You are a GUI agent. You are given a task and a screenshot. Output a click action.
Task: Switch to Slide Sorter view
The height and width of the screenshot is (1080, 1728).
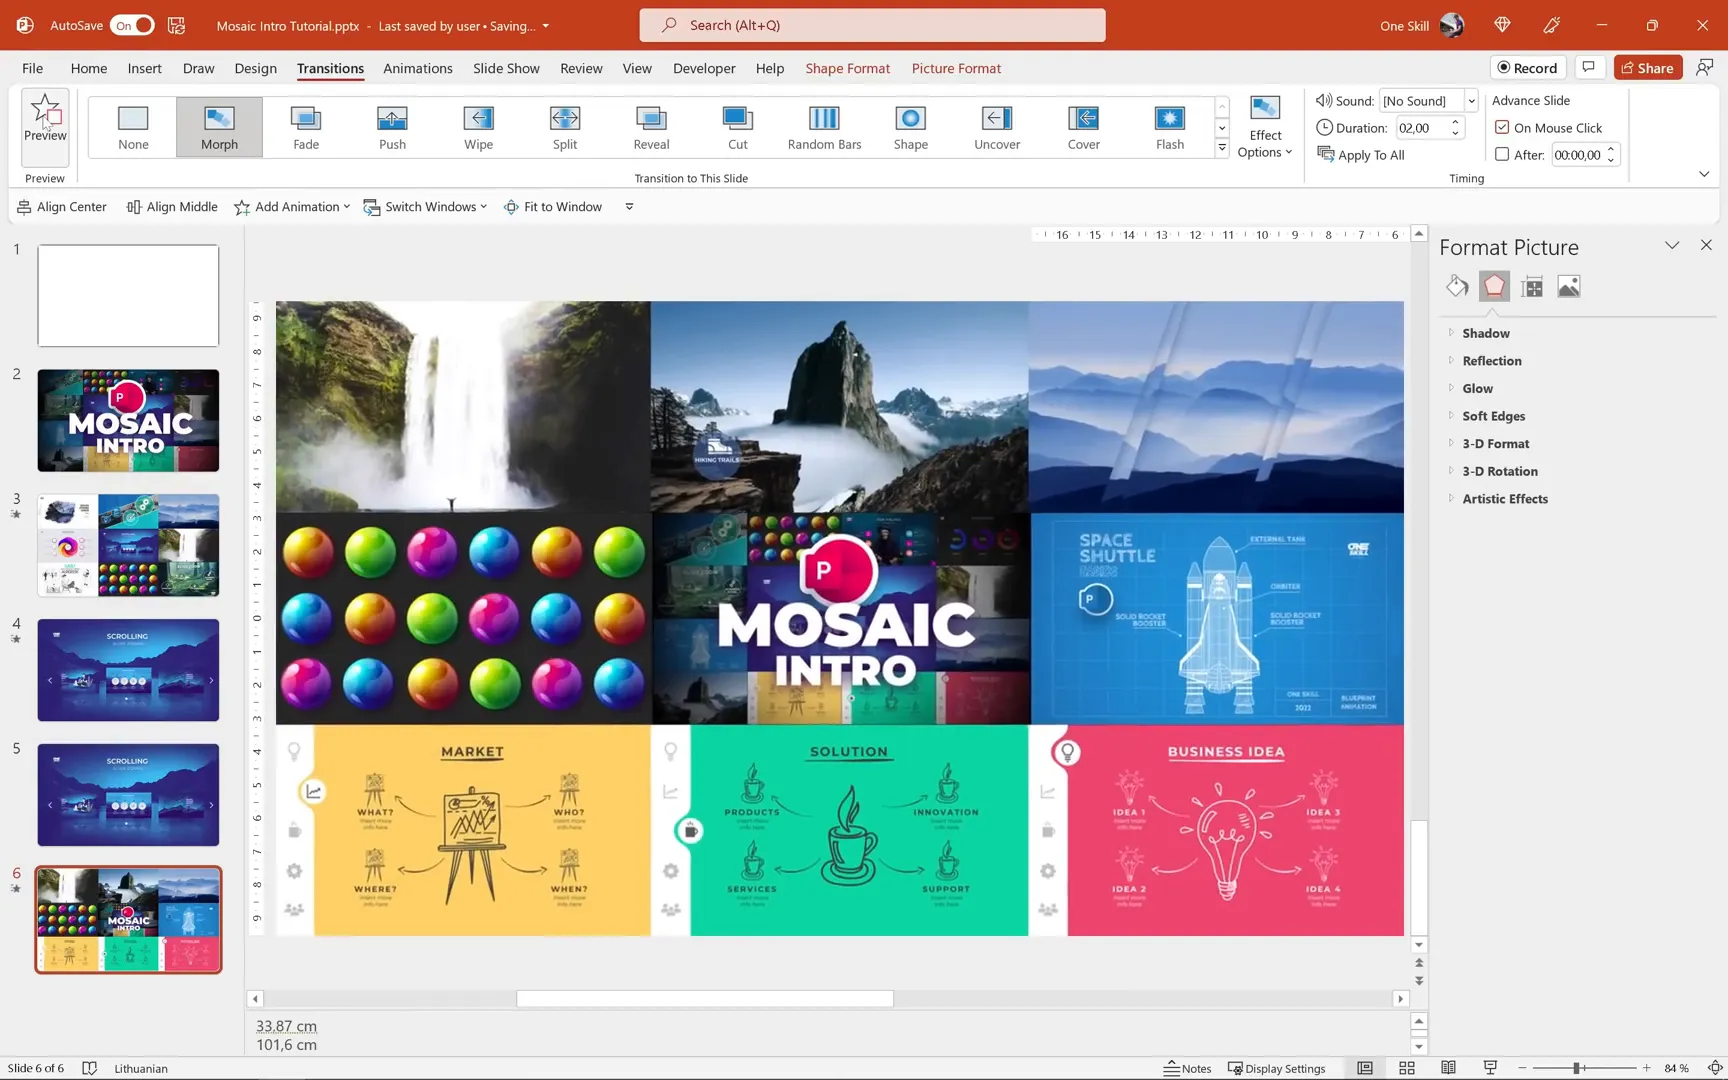pyautogui.click(x=1406, y=1068)
